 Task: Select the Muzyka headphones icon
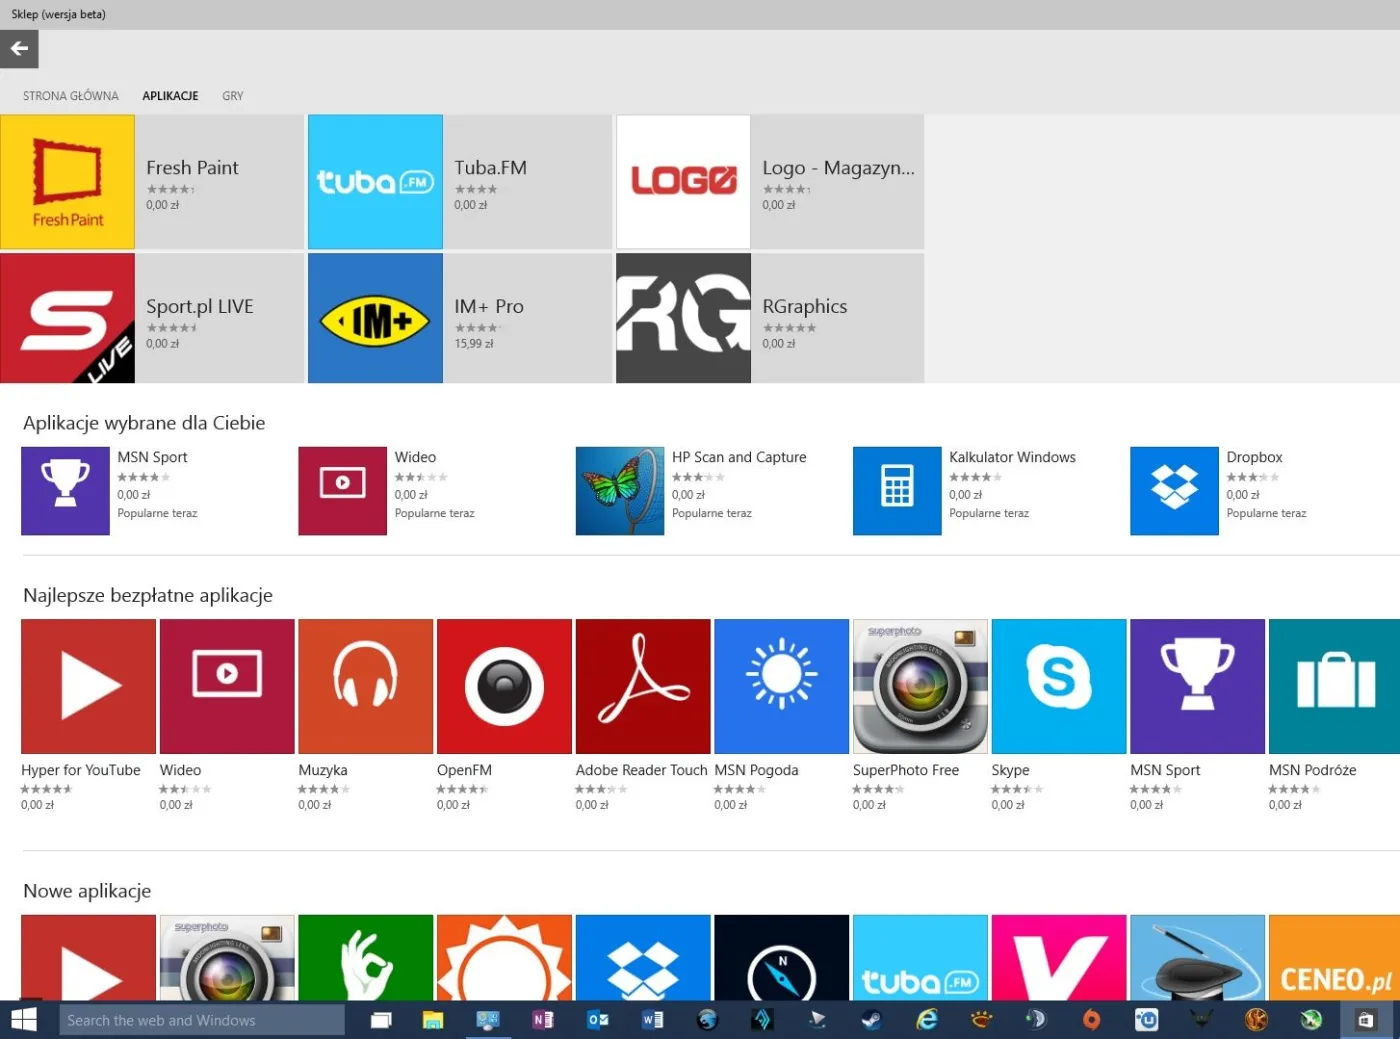pos(365,686)
